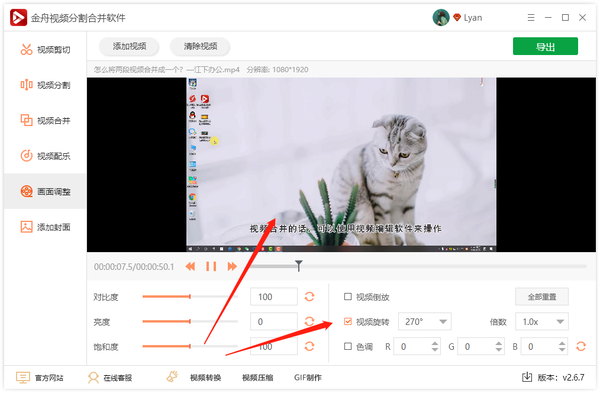Open the 倍数 1.0x speed dropdown
Image resolution: width=600 pixels, height=393 pixels.
tap(541, 321)
